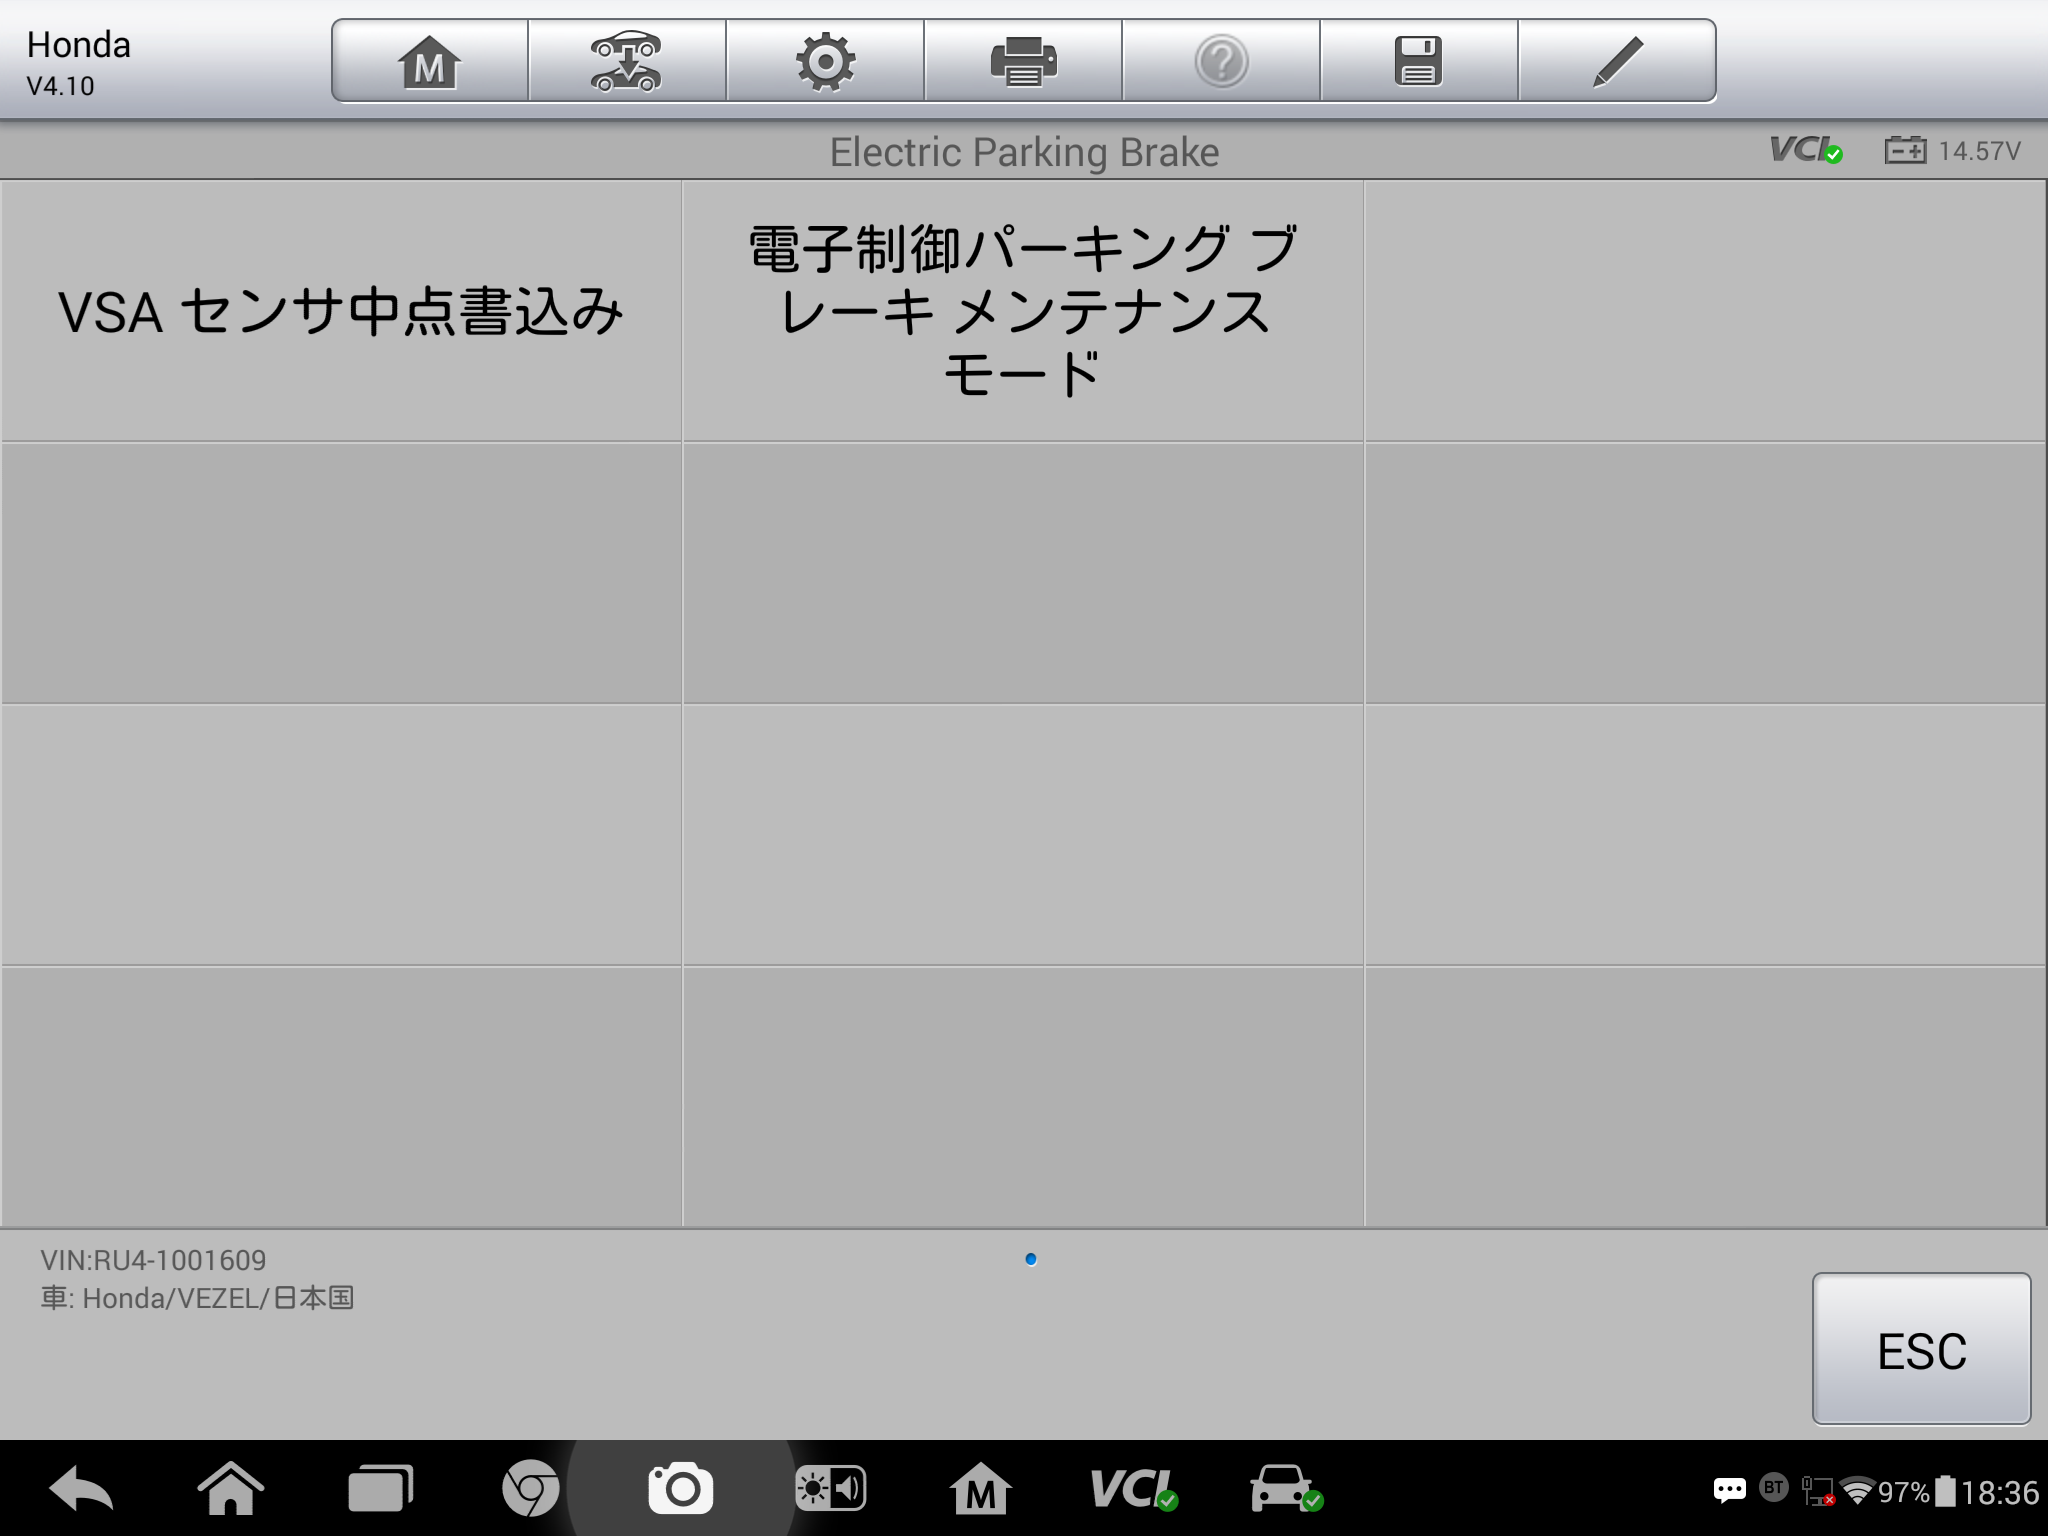Open the MaxiSys home menu icon
This screenshot has width=2048, height=1536.
point(430,61)
